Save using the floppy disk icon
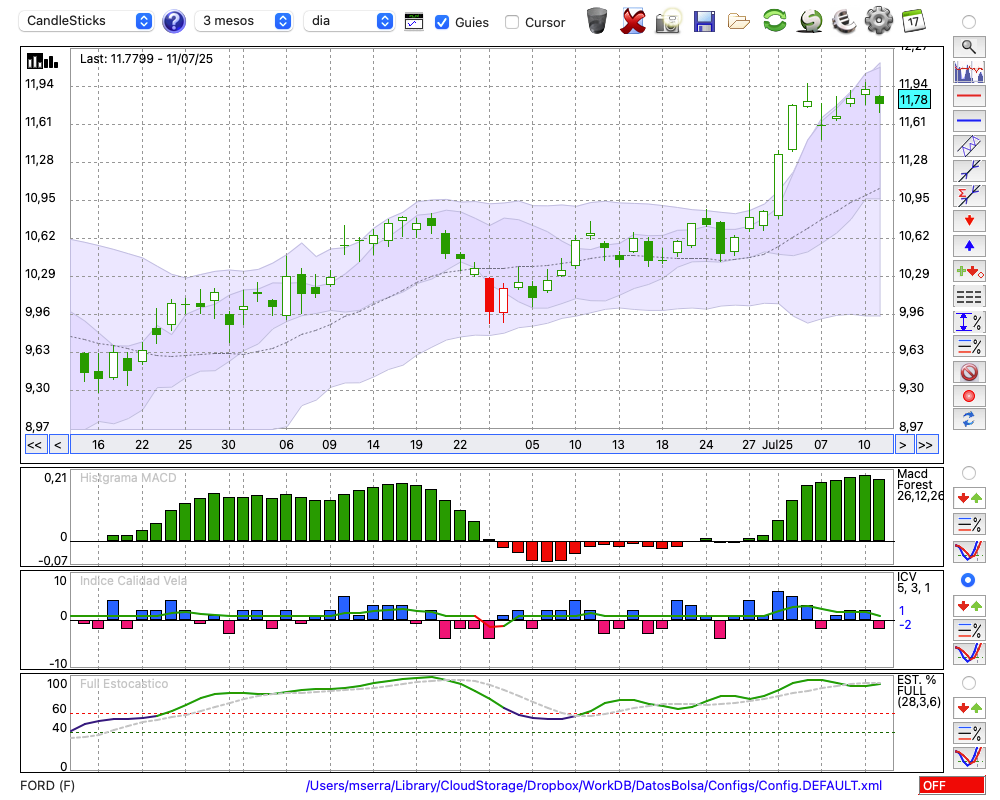The image size is (1000, 800). pos(704,21)
